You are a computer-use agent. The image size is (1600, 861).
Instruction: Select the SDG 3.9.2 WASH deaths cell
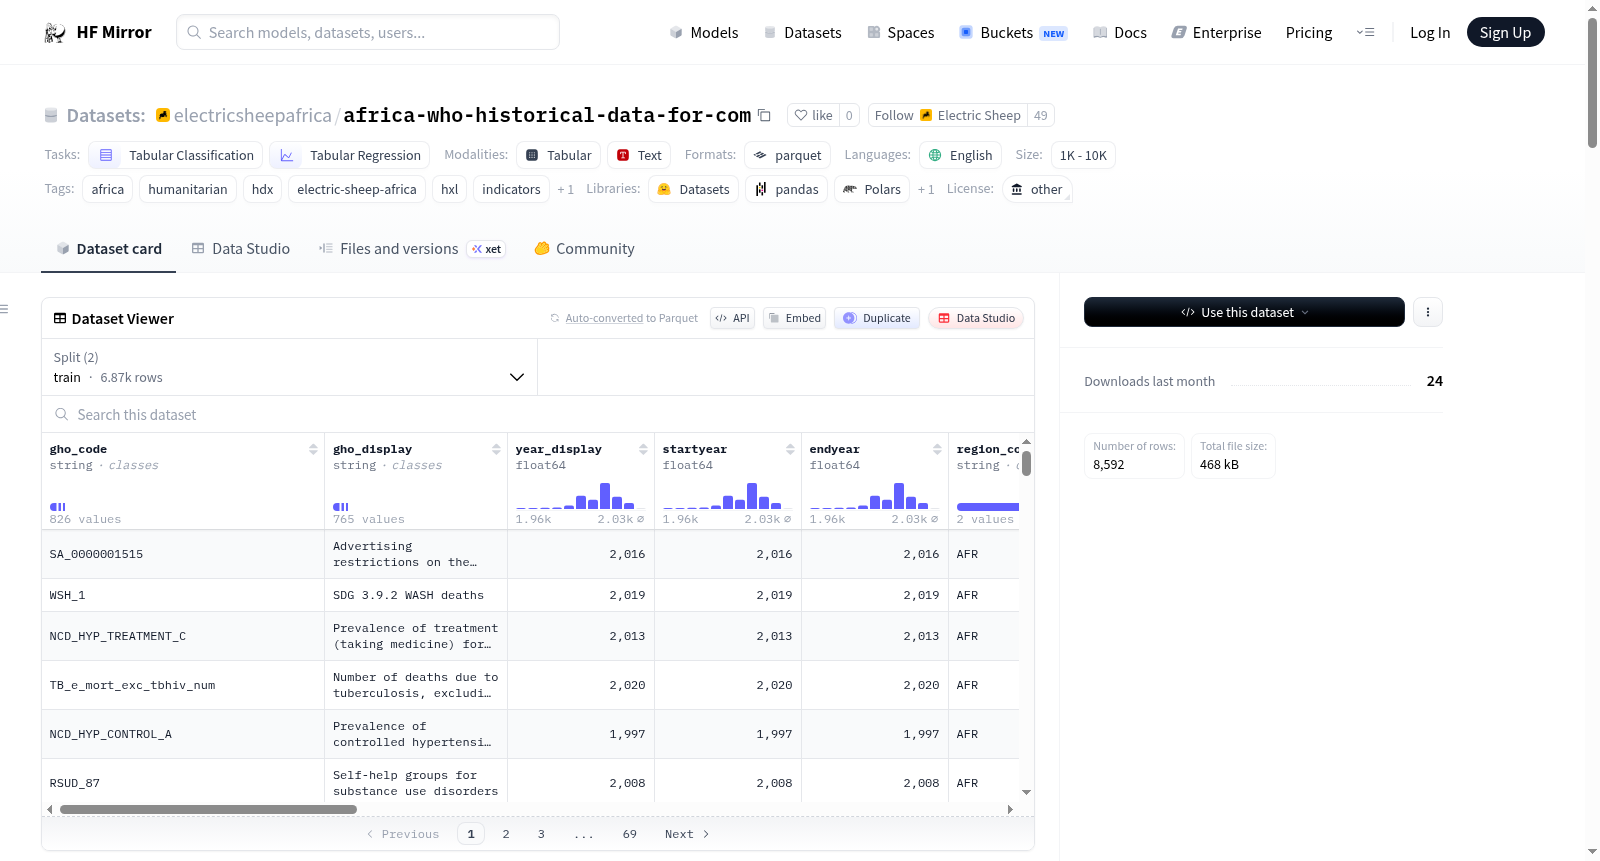pyautogui.click(x=416, y=595)
